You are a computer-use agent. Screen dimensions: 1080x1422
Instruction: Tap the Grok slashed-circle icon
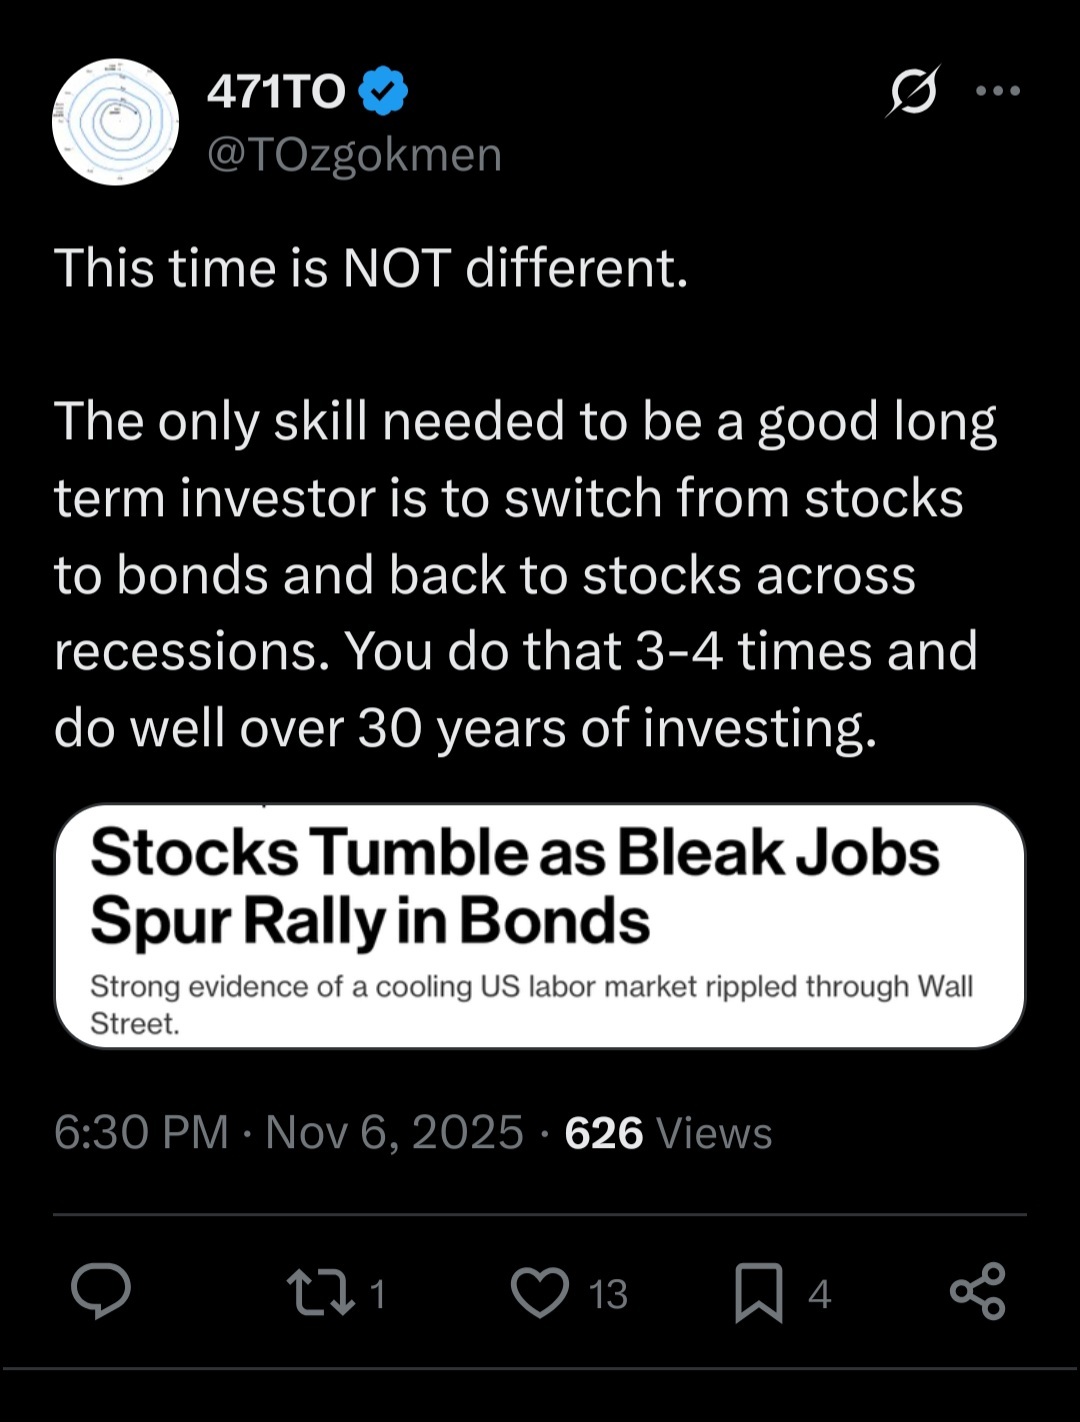[913, 92]
